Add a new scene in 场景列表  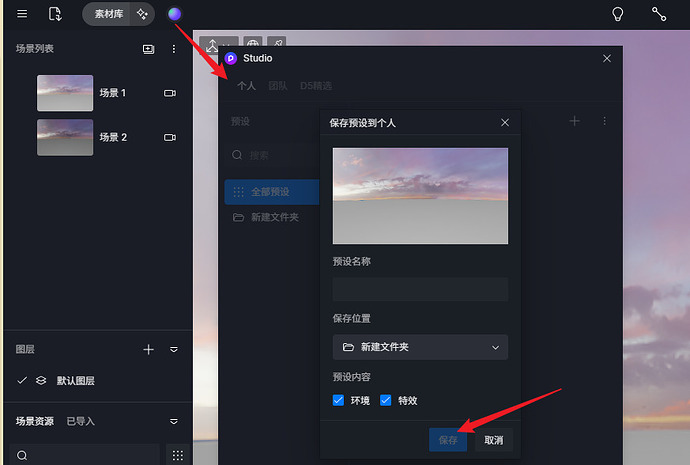click(149, 49)
